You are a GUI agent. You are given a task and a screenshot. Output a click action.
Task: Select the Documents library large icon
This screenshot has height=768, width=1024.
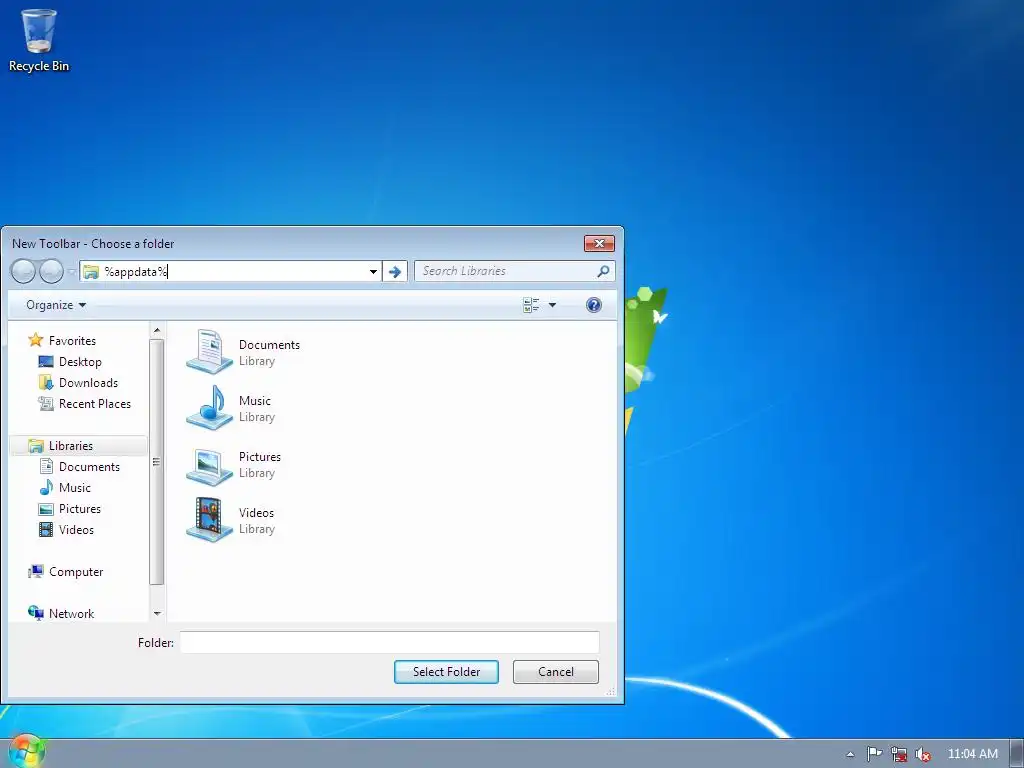[209, 351]
